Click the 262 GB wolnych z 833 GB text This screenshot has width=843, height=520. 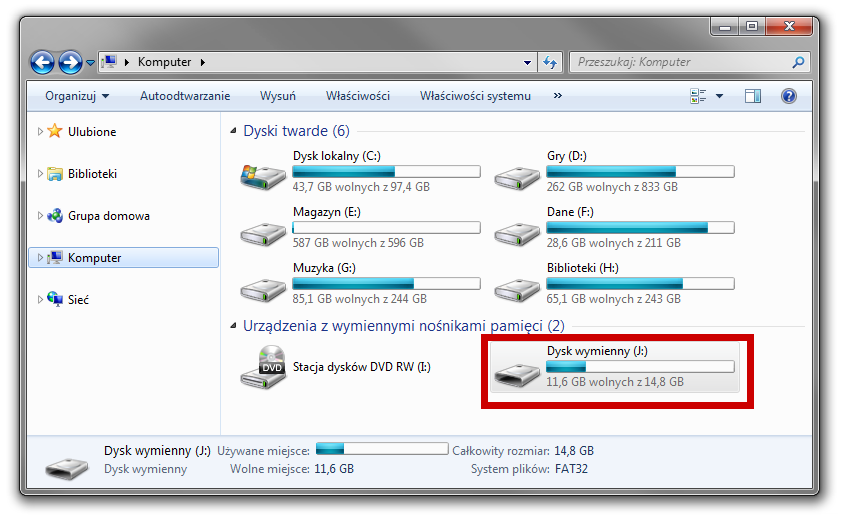coord(612,187)
